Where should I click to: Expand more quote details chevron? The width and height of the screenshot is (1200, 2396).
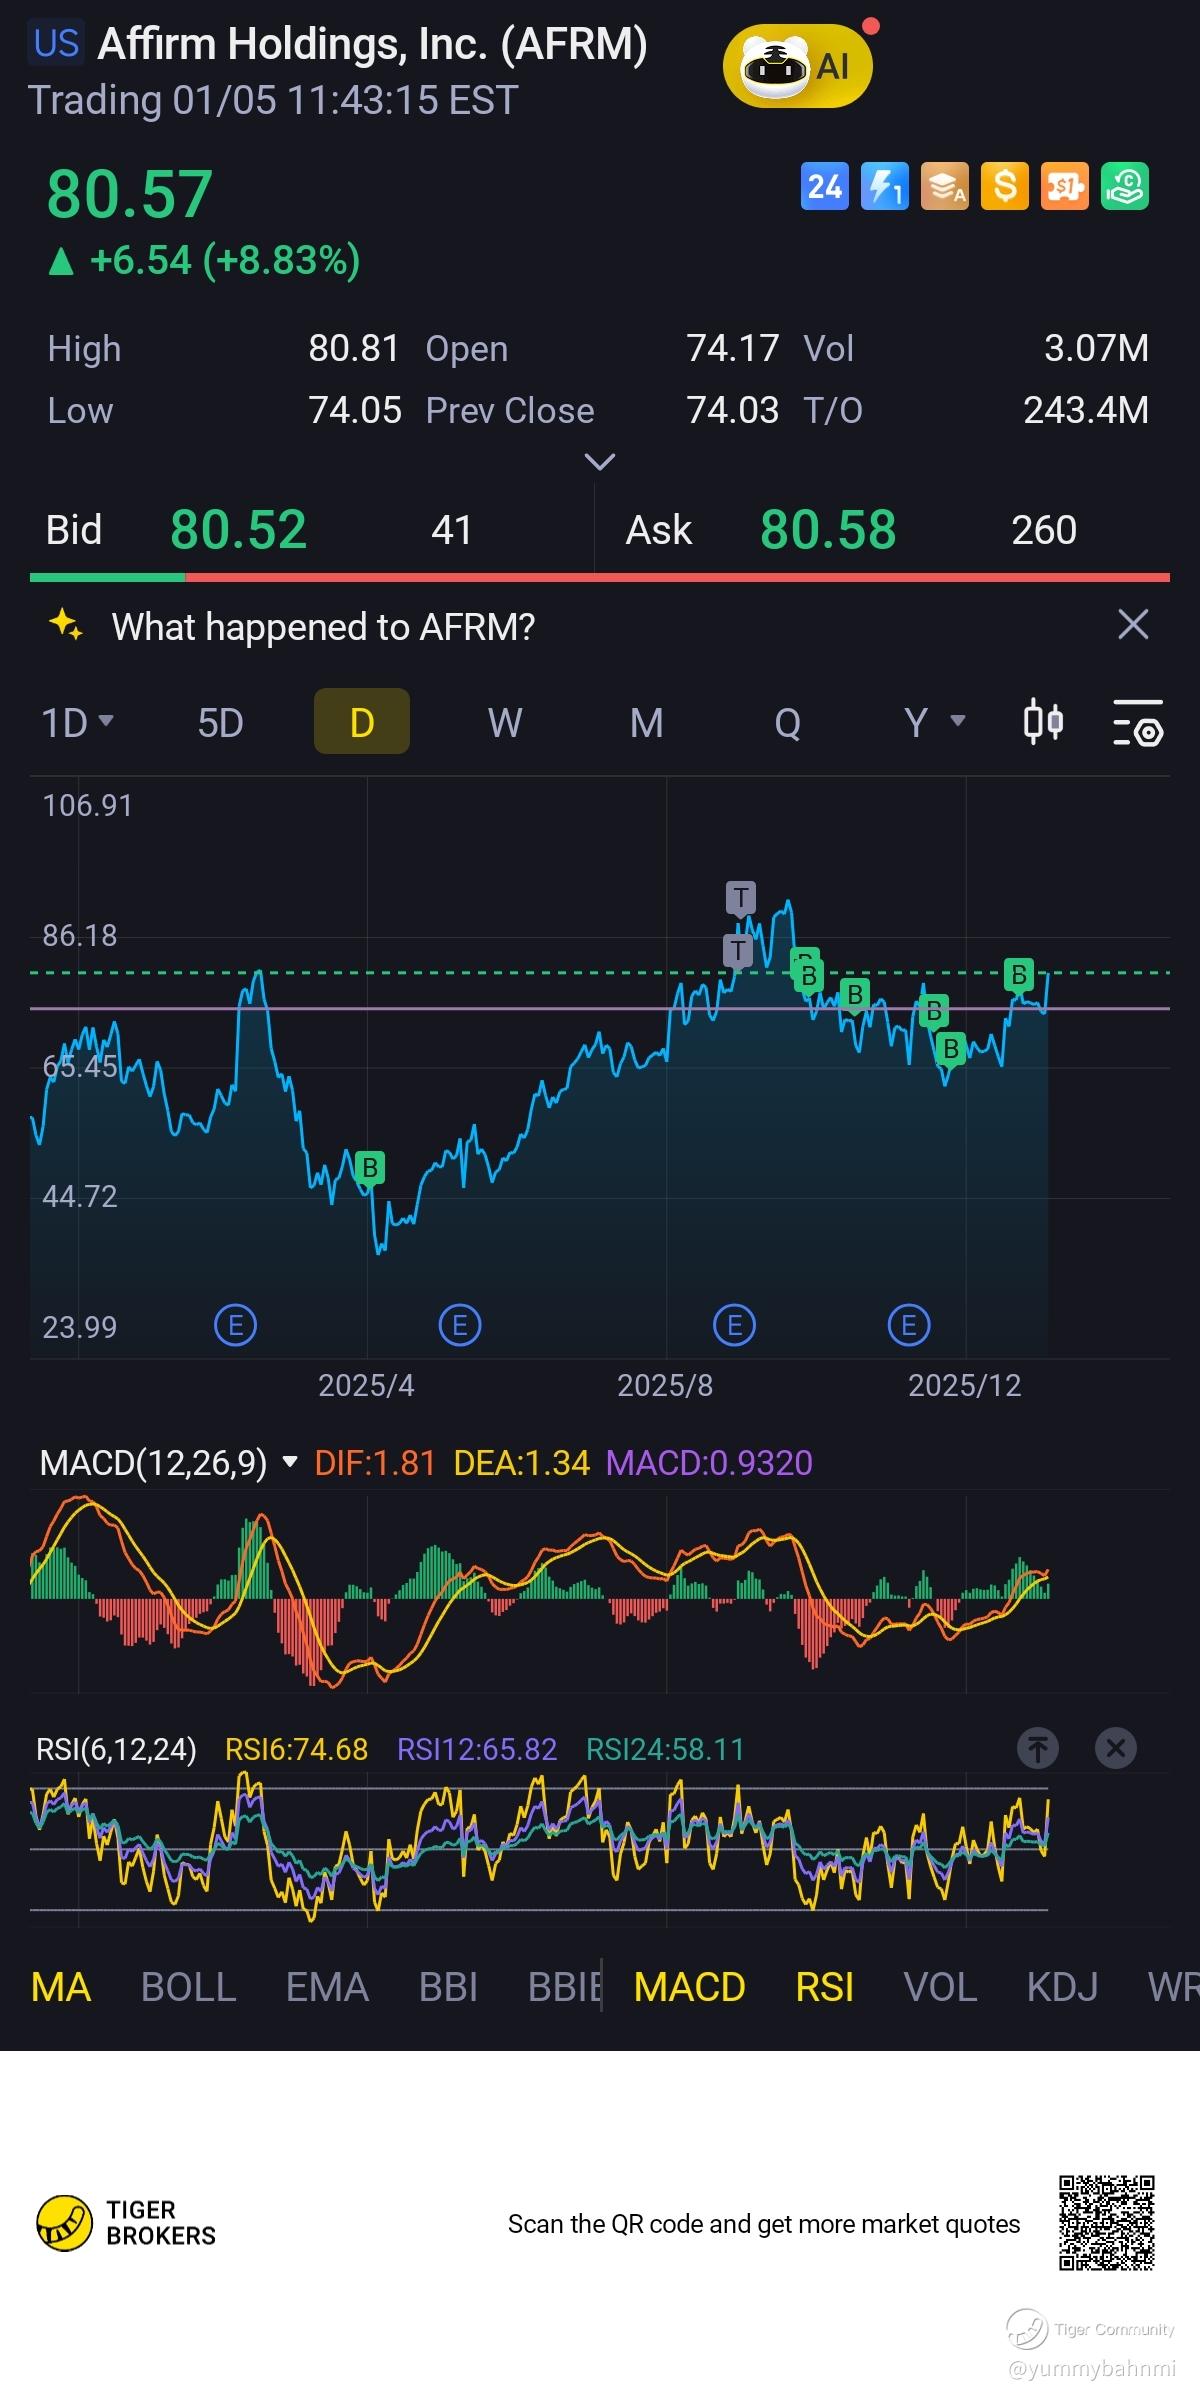coord(599,462)
